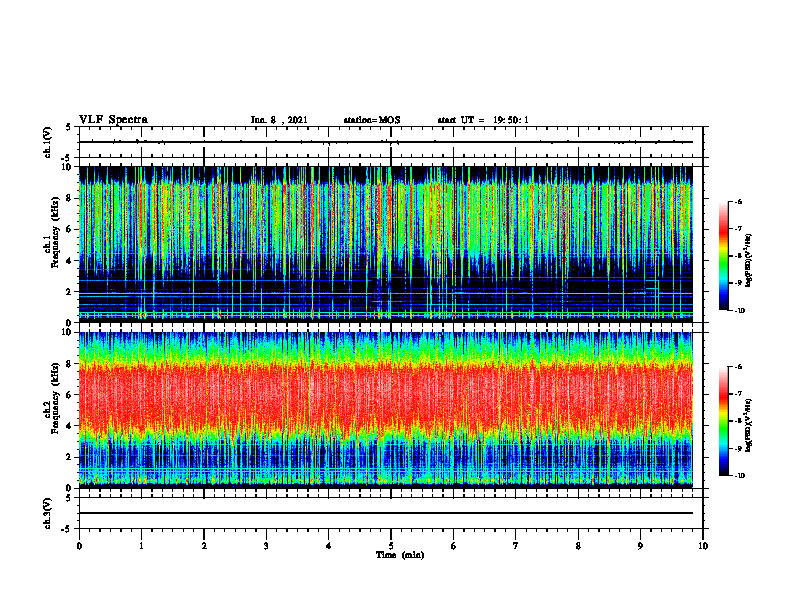
Task: Click the "-5" tick on ch.3(V) axis
Action: pyautogui.click(x=67, y=529)
